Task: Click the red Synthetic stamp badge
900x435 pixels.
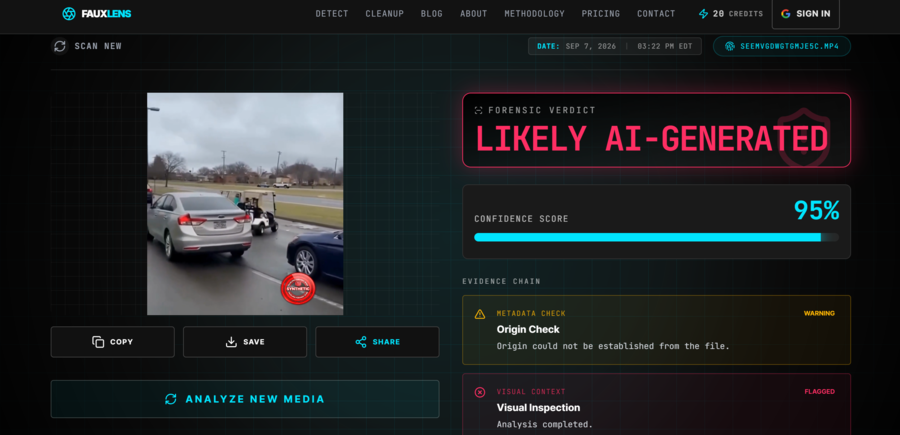Action: (298, 289)
